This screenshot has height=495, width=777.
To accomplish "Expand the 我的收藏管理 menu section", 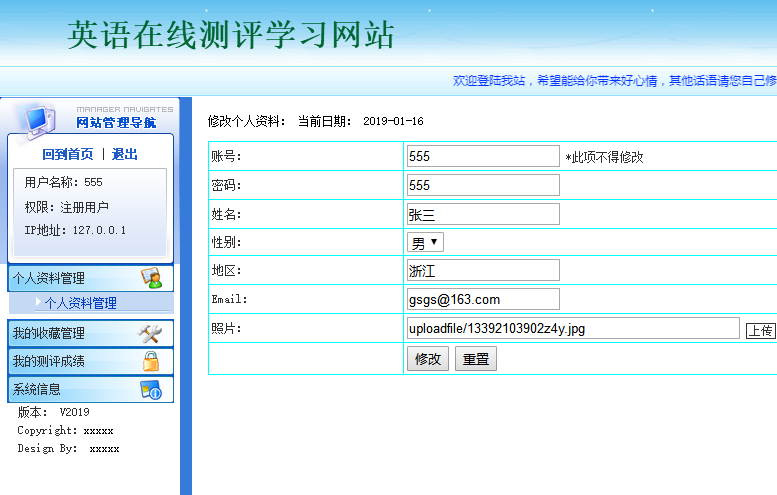I will (91, 333).
